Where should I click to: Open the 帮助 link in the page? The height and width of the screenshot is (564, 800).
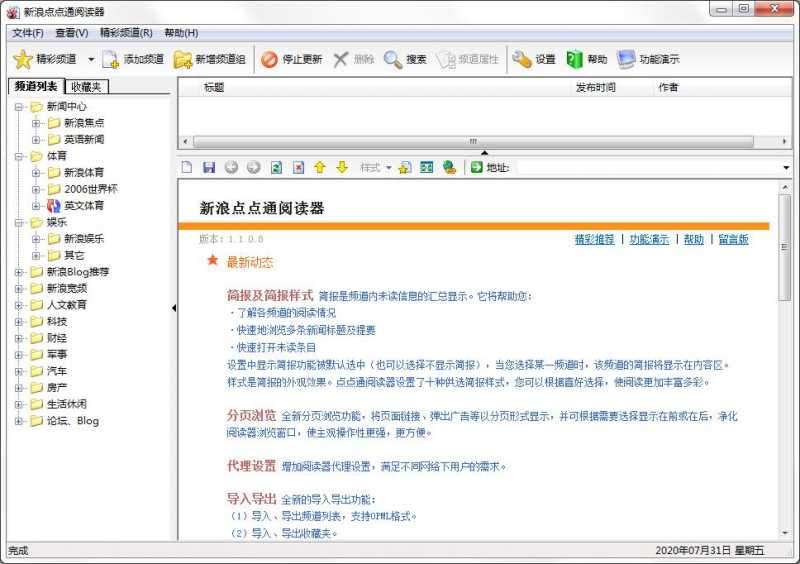pyautogui.click(x=693, y=239)
